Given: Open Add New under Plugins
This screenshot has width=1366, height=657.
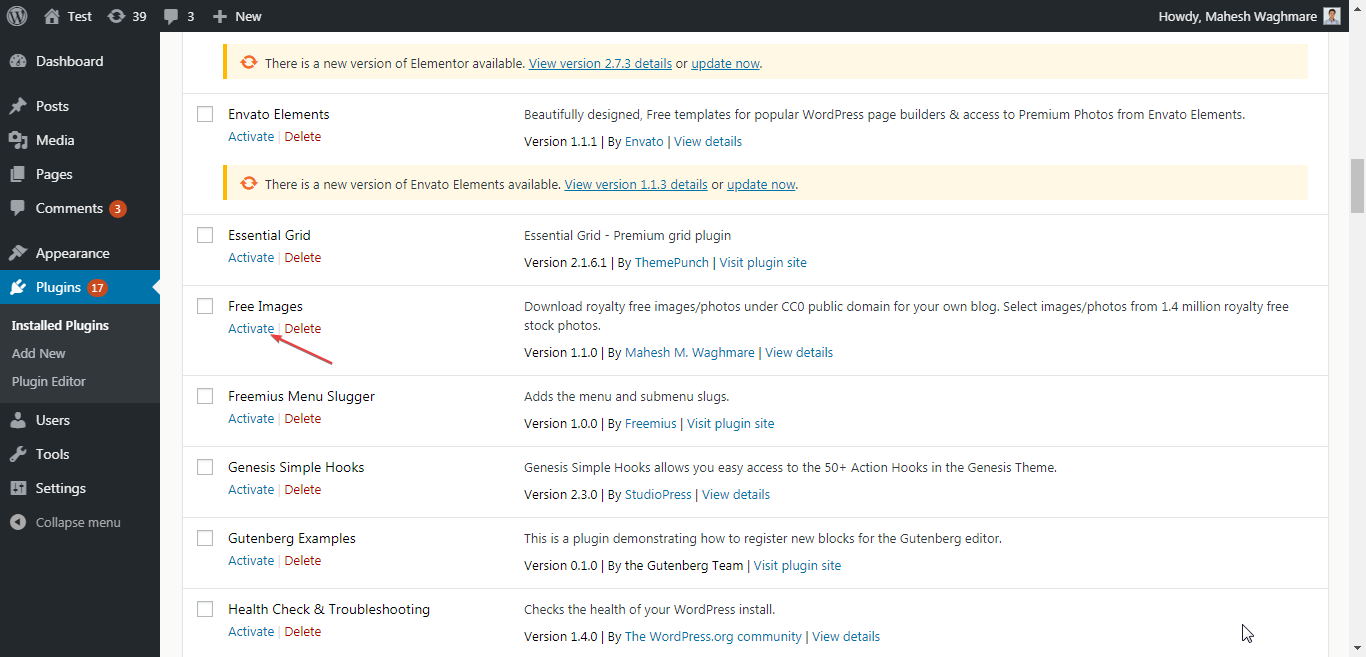Looking at the screenshot, I should pos(39,353).
